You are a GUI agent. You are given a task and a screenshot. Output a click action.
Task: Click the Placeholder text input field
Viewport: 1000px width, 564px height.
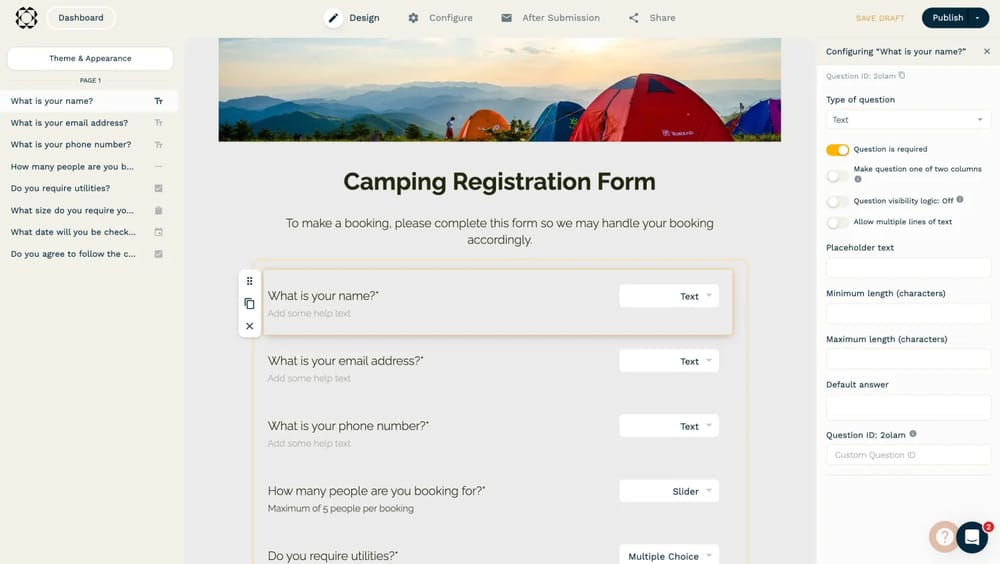[x=908, y=268]
